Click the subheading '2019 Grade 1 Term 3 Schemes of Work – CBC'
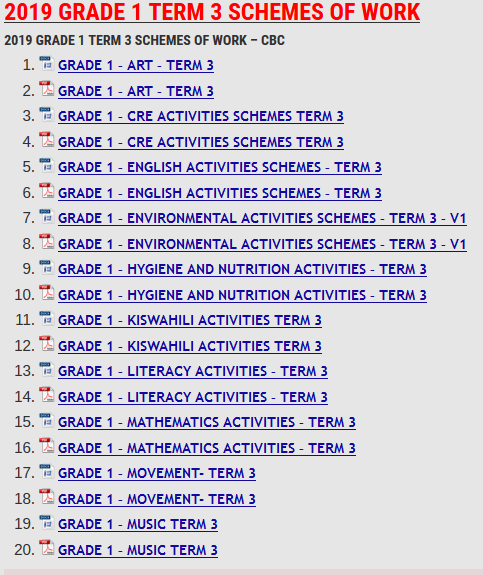Image resolution: width=483 pixels, height=575 pixels. [144, 40]
